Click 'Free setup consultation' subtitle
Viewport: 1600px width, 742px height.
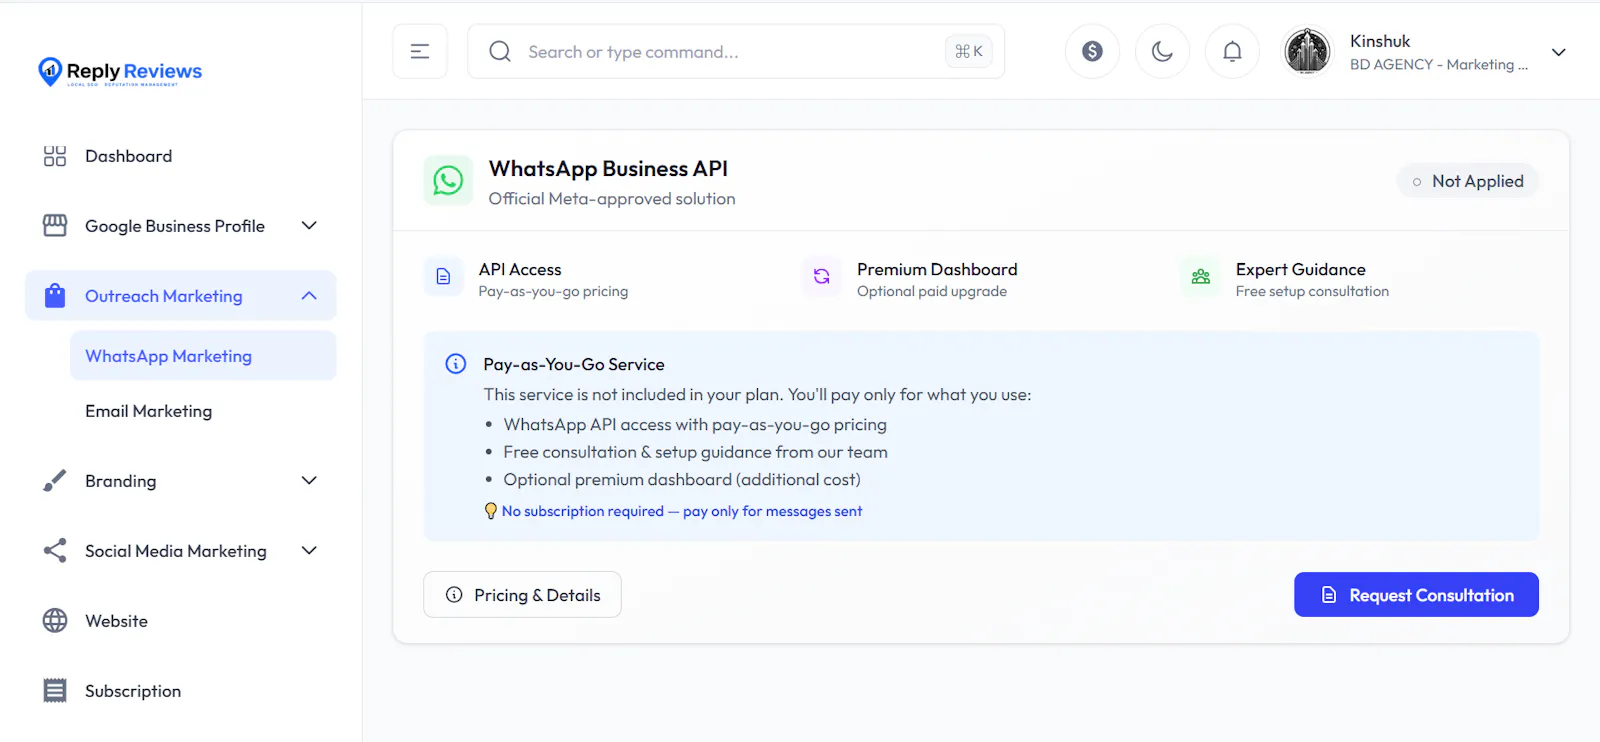(1312, 292)
